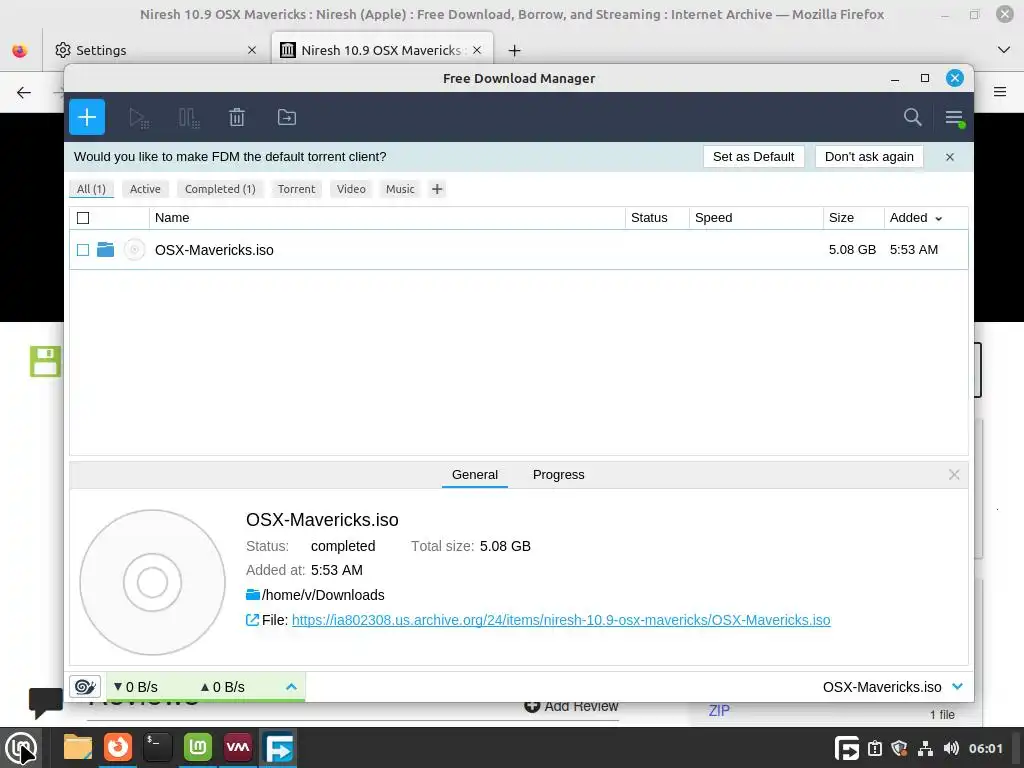This screenshot has height=768, width=1024.
Task: Open folder icon for OSX-Mavericks.iso row
Action: click(x=106, y=249)
